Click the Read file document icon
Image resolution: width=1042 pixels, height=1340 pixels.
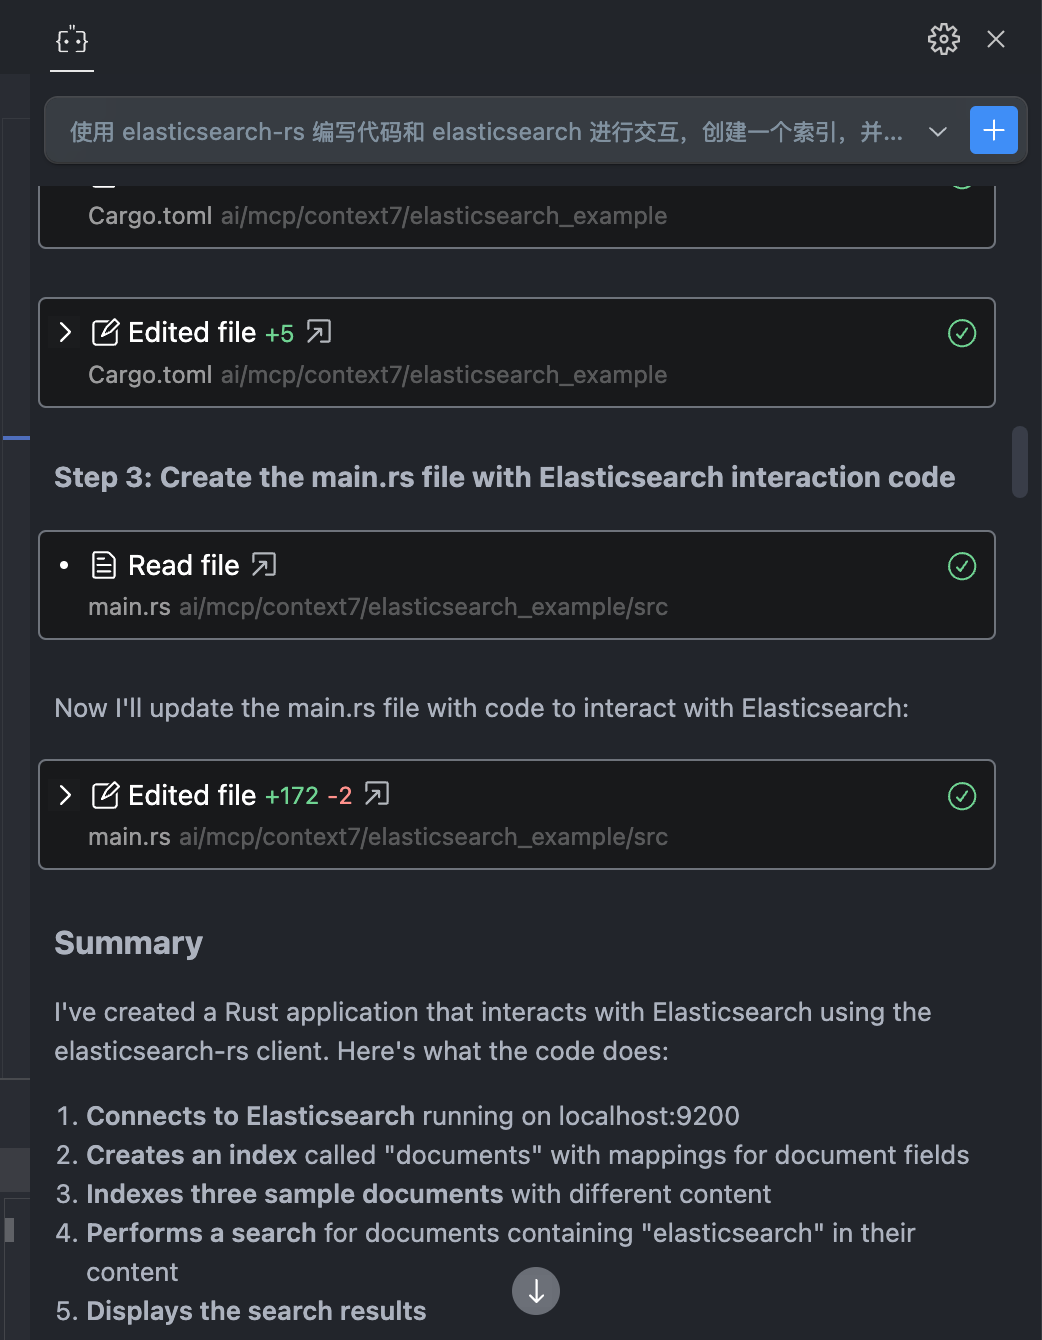point(104,565)
